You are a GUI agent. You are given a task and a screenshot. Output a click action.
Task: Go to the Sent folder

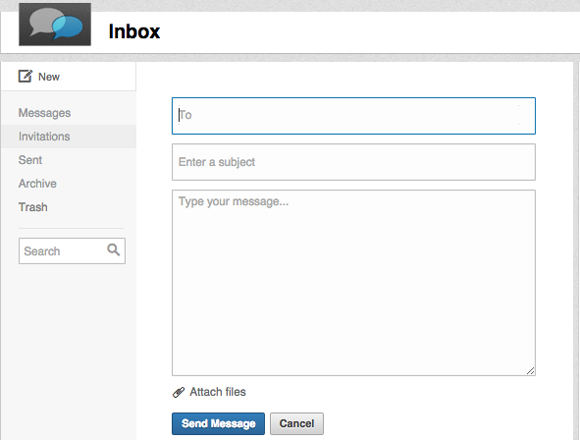30,160
